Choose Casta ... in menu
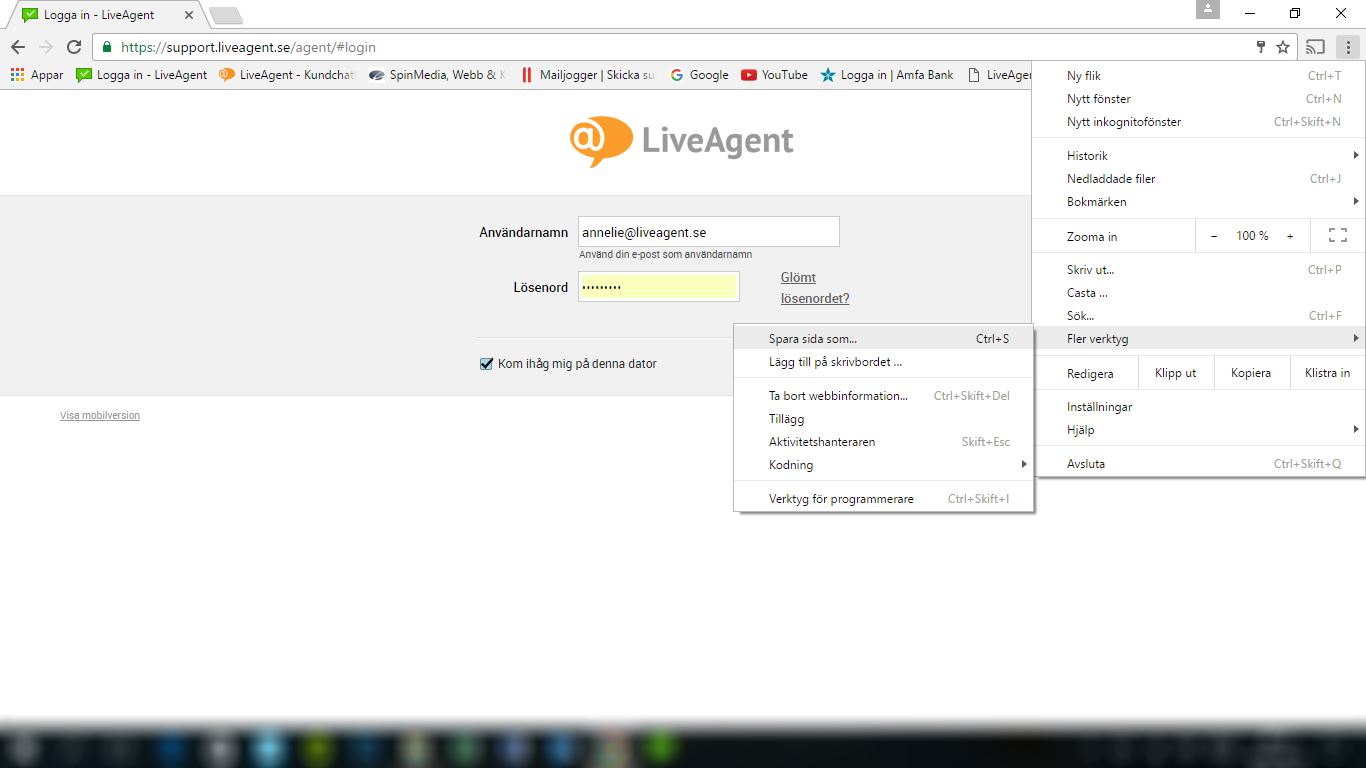The image size is (1366, 768). pyautogui.click(x=1199, y=293)
